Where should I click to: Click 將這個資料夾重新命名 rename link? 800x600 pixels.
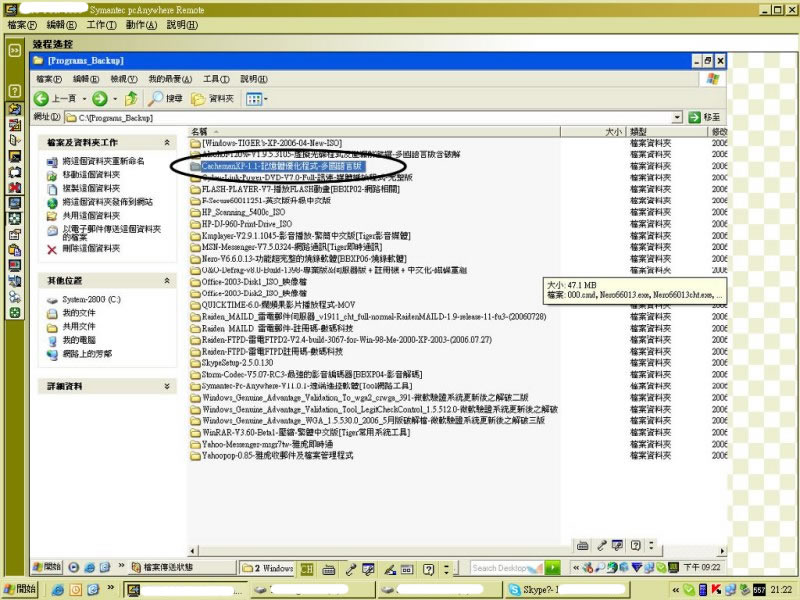(103, 161)
